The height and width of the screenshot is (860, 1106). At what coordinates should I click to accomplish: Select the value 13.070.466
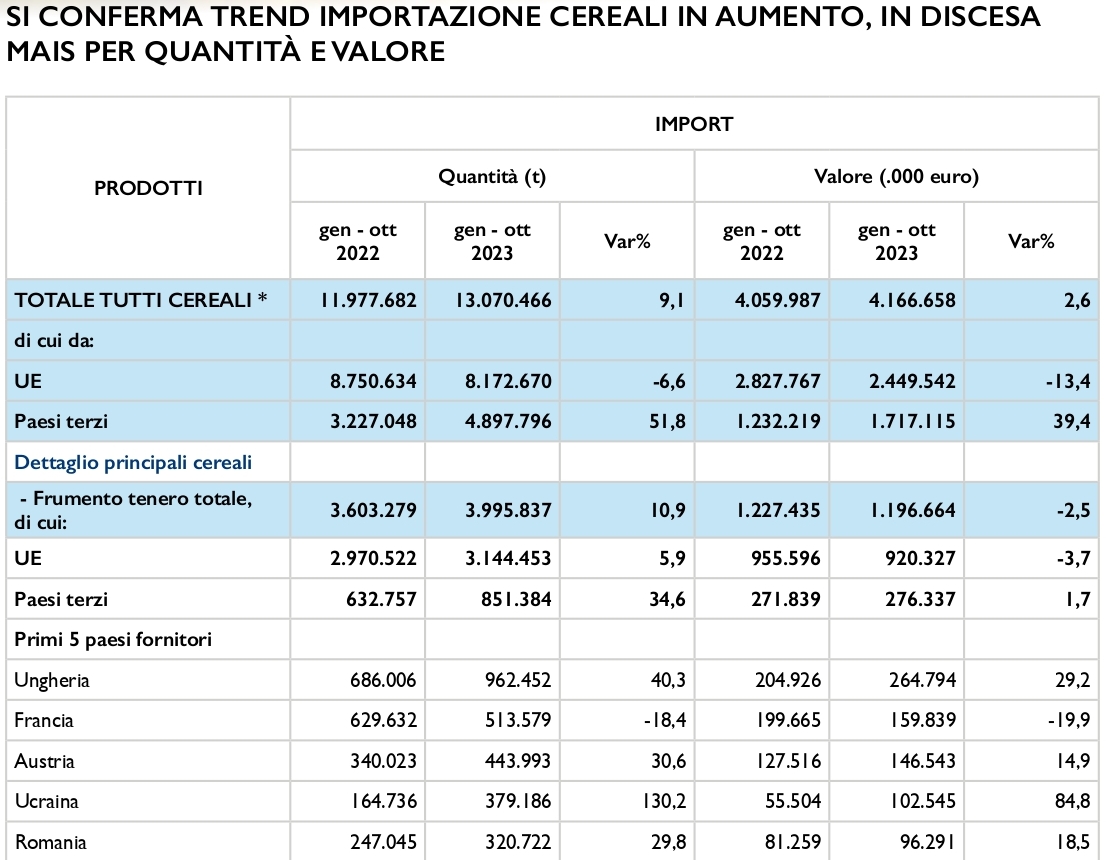(503, 301)
